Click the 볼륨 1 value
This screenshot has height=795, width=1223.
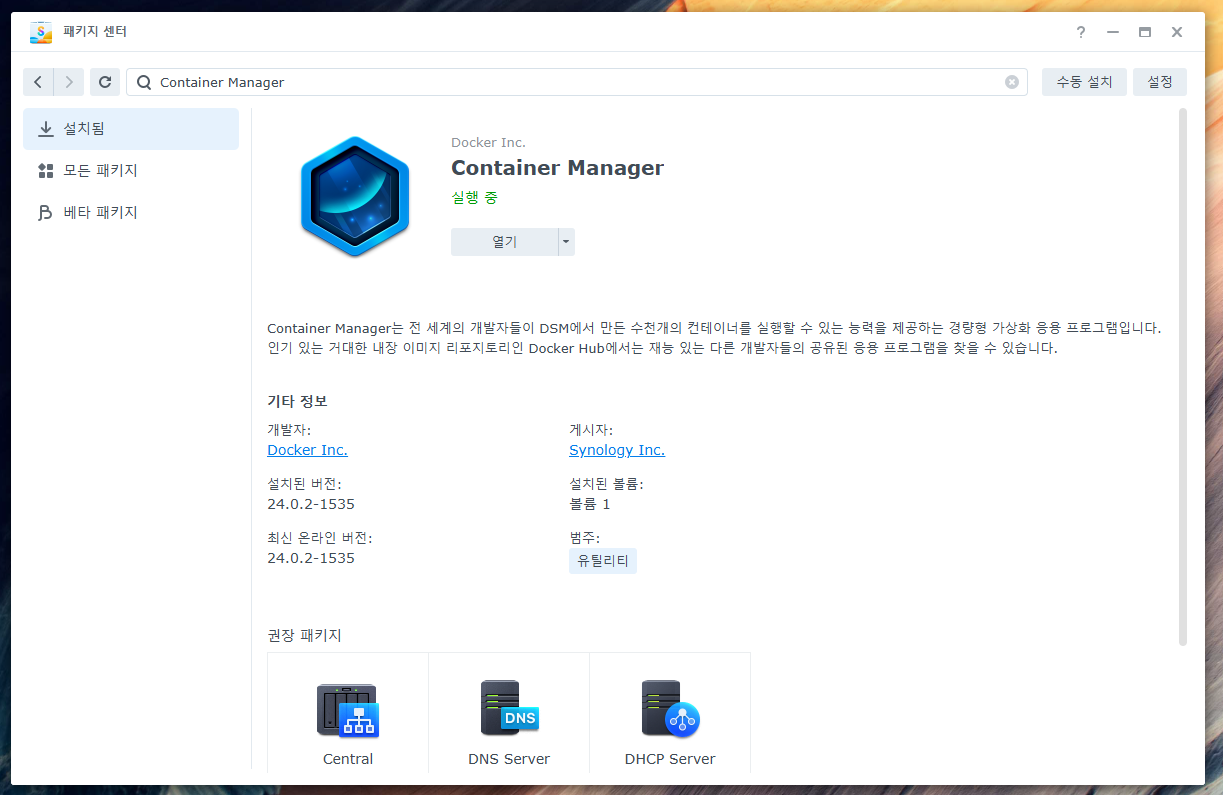589,504
